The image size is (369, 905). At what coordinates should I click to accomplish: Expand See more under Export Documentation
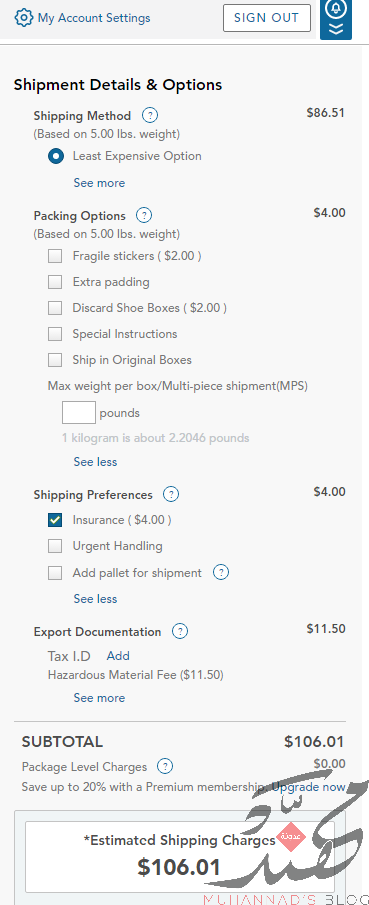[99, 698]
